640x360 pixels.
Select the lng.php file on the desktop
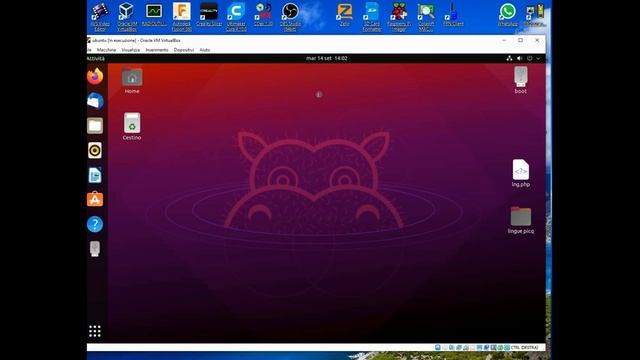tap(521, 173)
